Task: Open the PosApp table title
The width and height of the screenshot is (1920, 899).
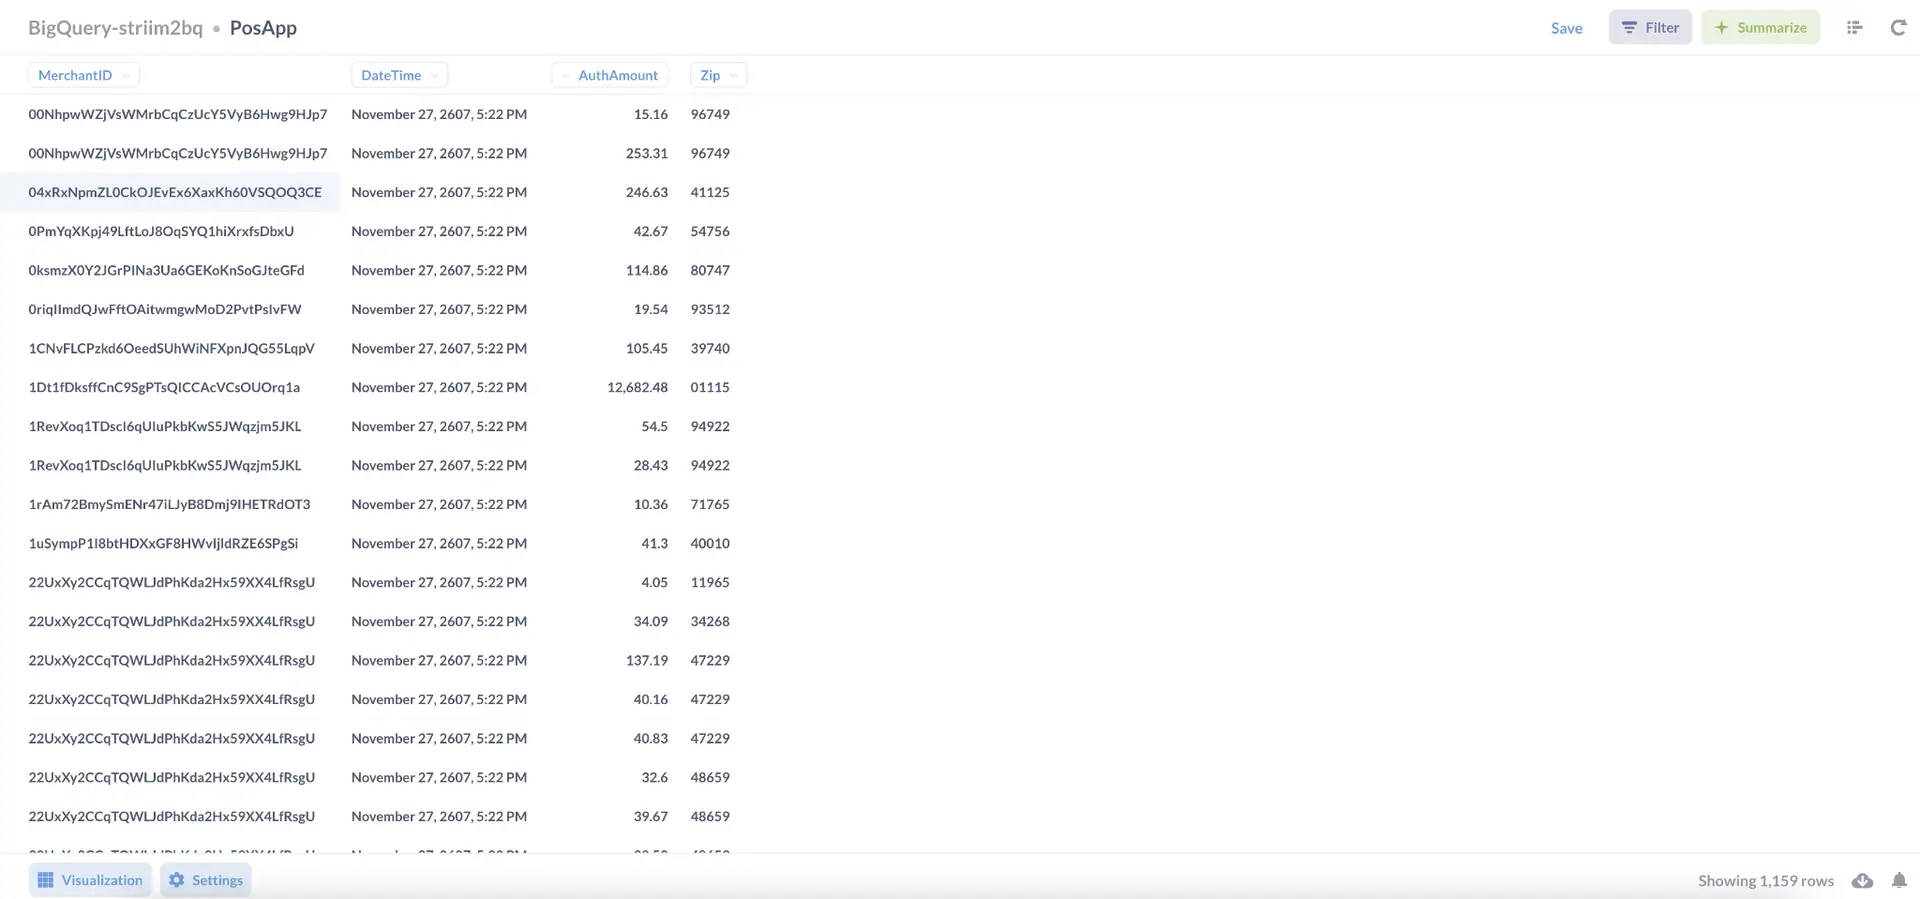Action: tap(263, 28)
